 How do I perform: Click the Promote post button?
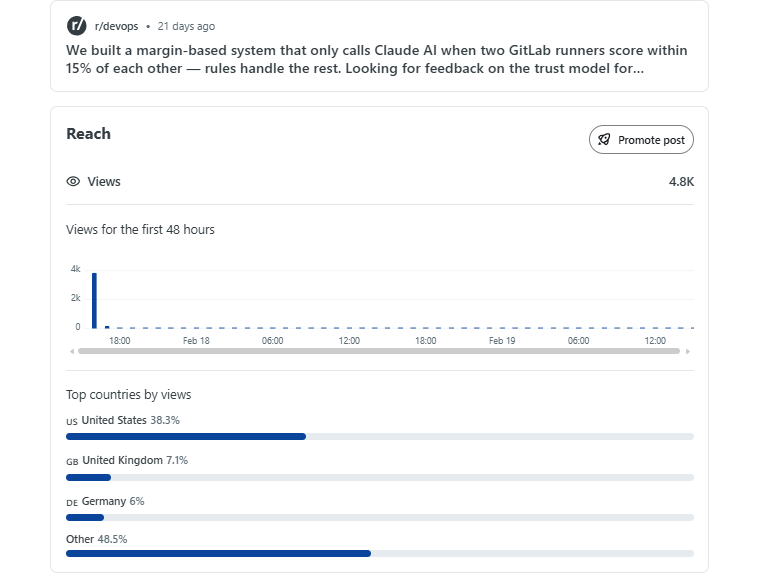641,140
